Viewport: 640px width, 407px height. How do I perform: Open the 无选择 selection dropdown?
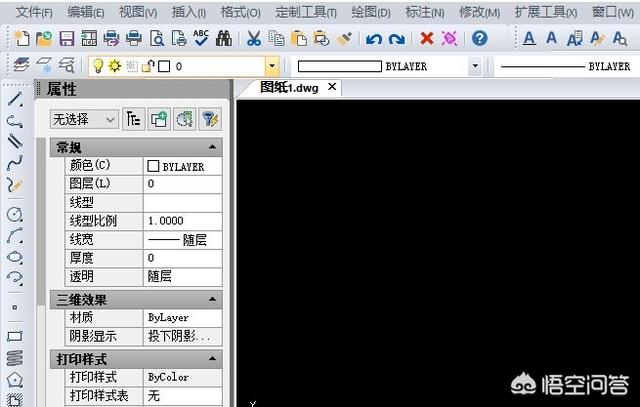84,119
